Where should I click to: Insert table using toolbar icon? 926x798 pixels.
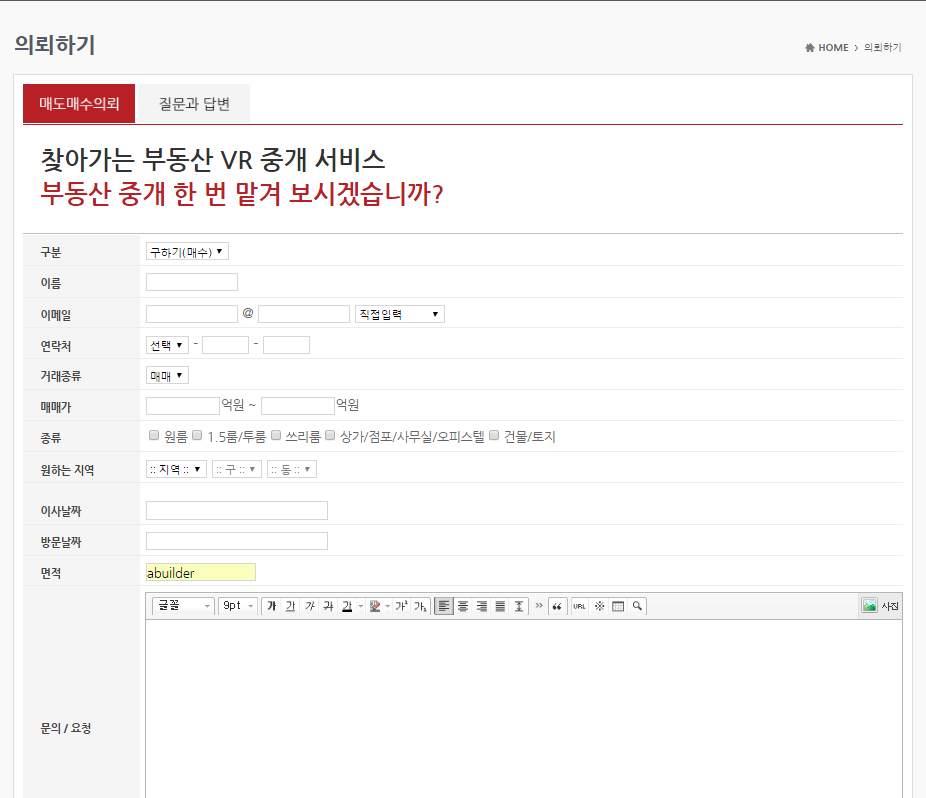618,606
